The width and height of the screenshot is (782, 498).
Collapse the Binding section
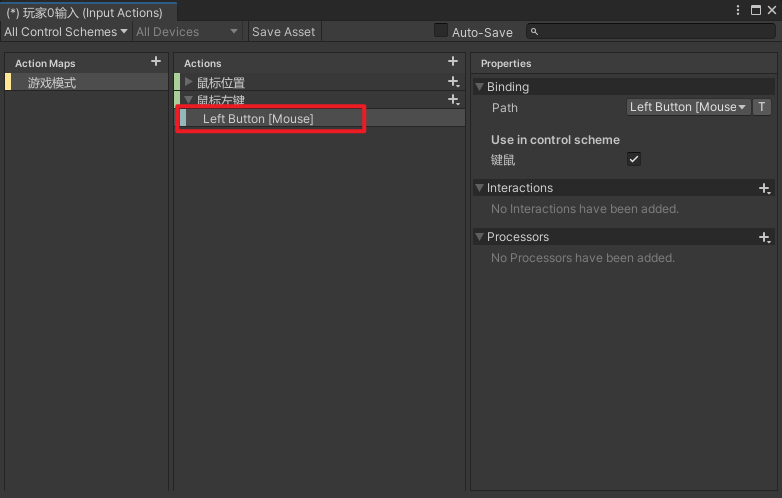coord(480,87)
